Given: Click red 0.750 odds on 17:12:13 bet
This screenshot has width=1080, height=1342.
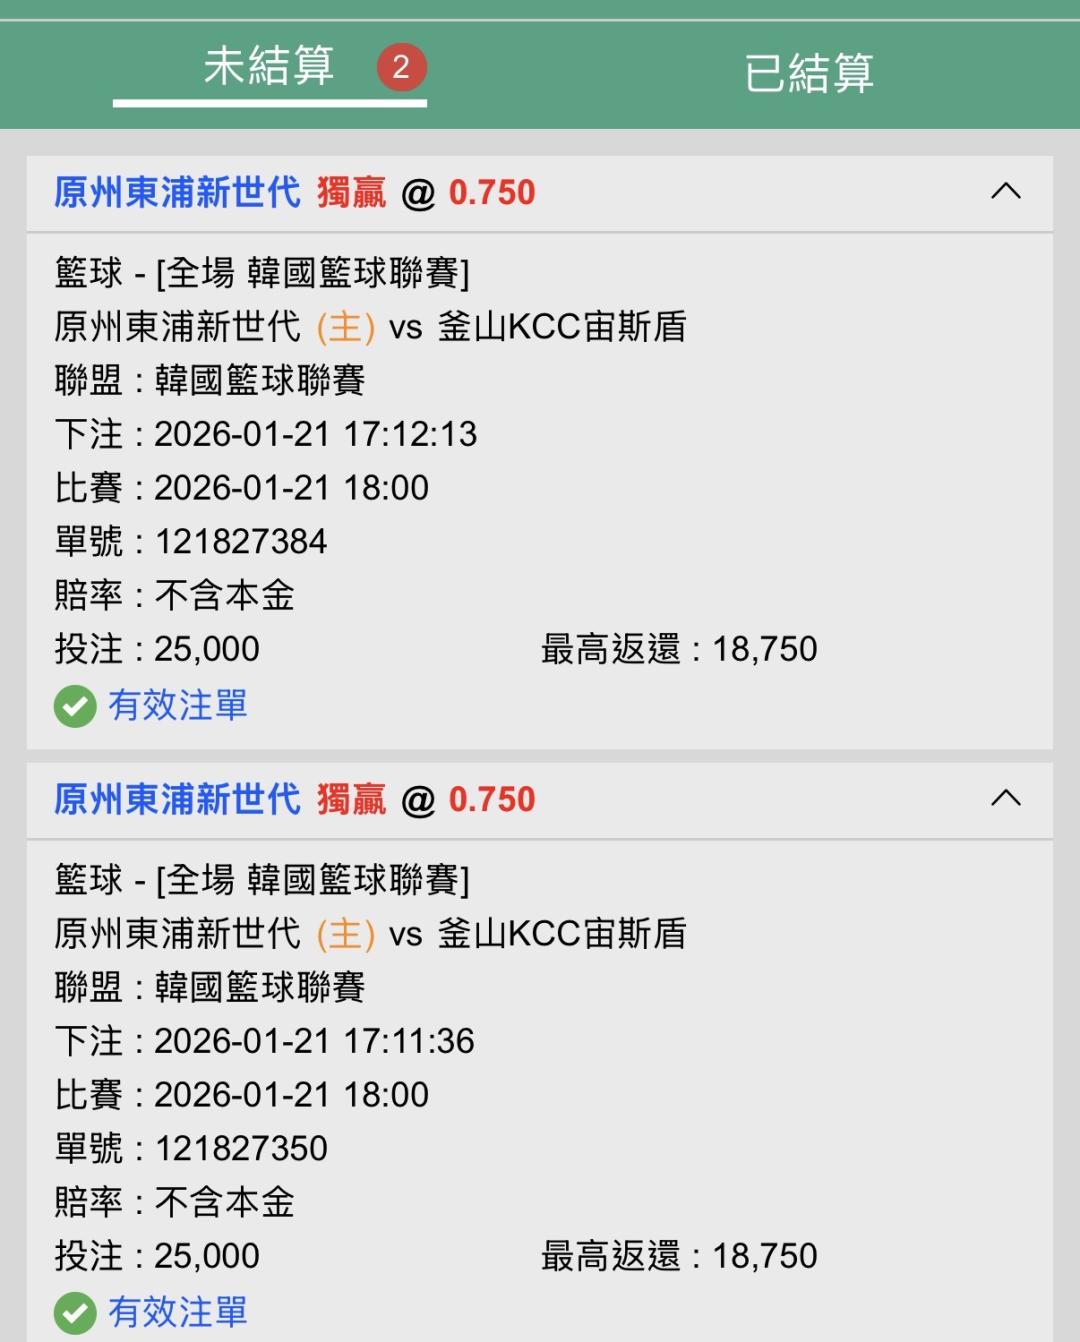Looking at the screenshot, I should tap(492, 192).
